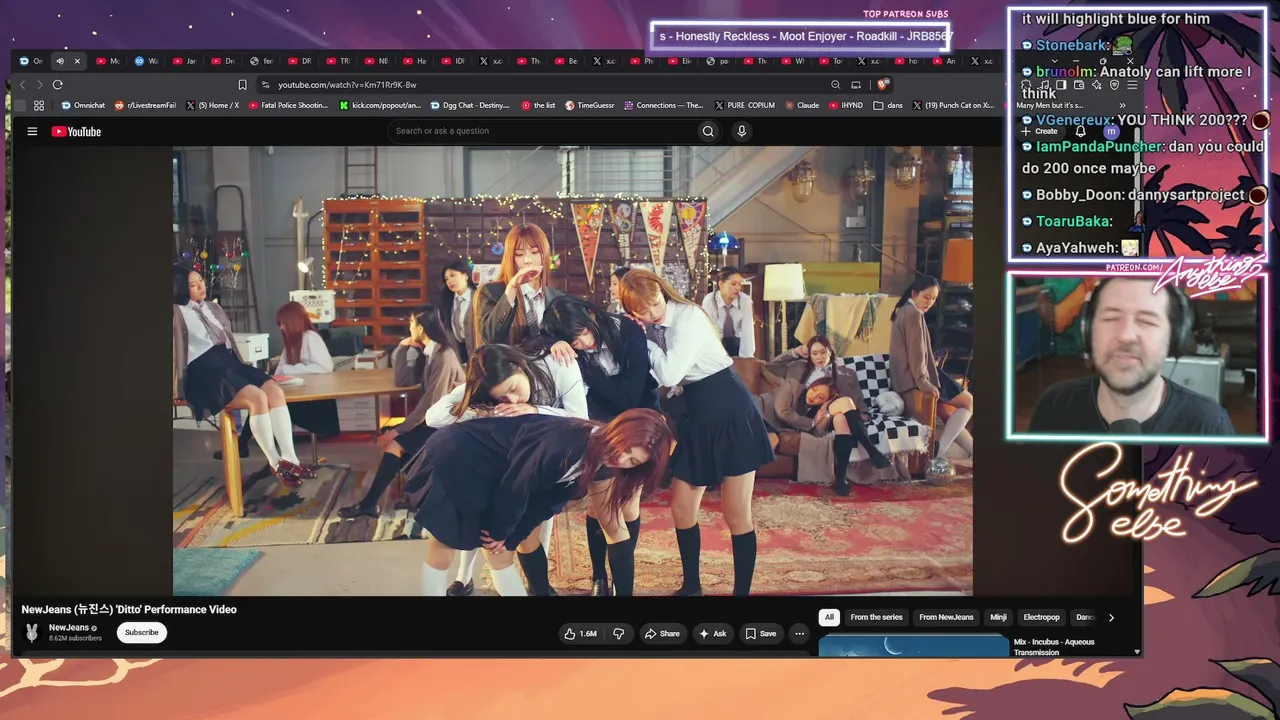
Task: Dislike the video with thumbs-down
Action: pyautogui.click(x=618, y=633)
